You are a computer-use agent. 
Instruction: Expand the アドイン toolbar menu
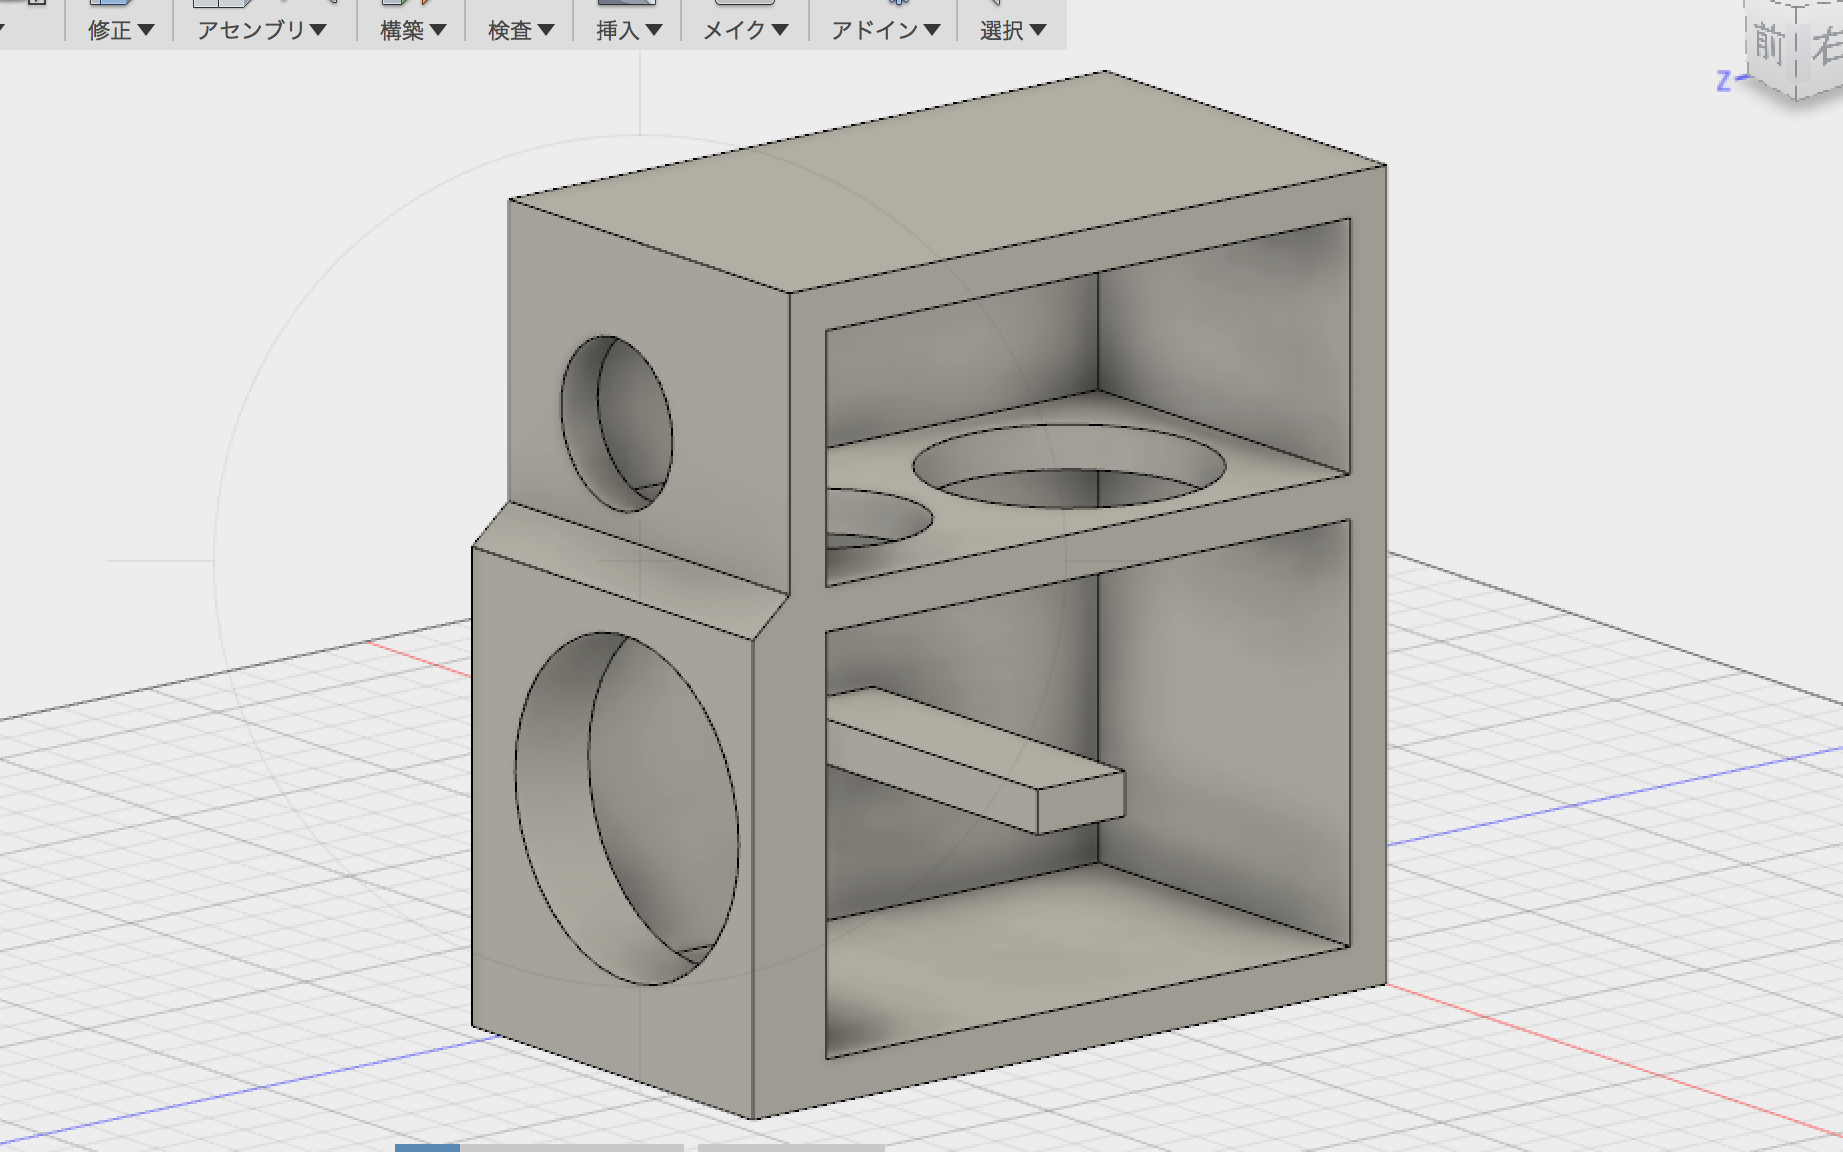tap(886, 30)
